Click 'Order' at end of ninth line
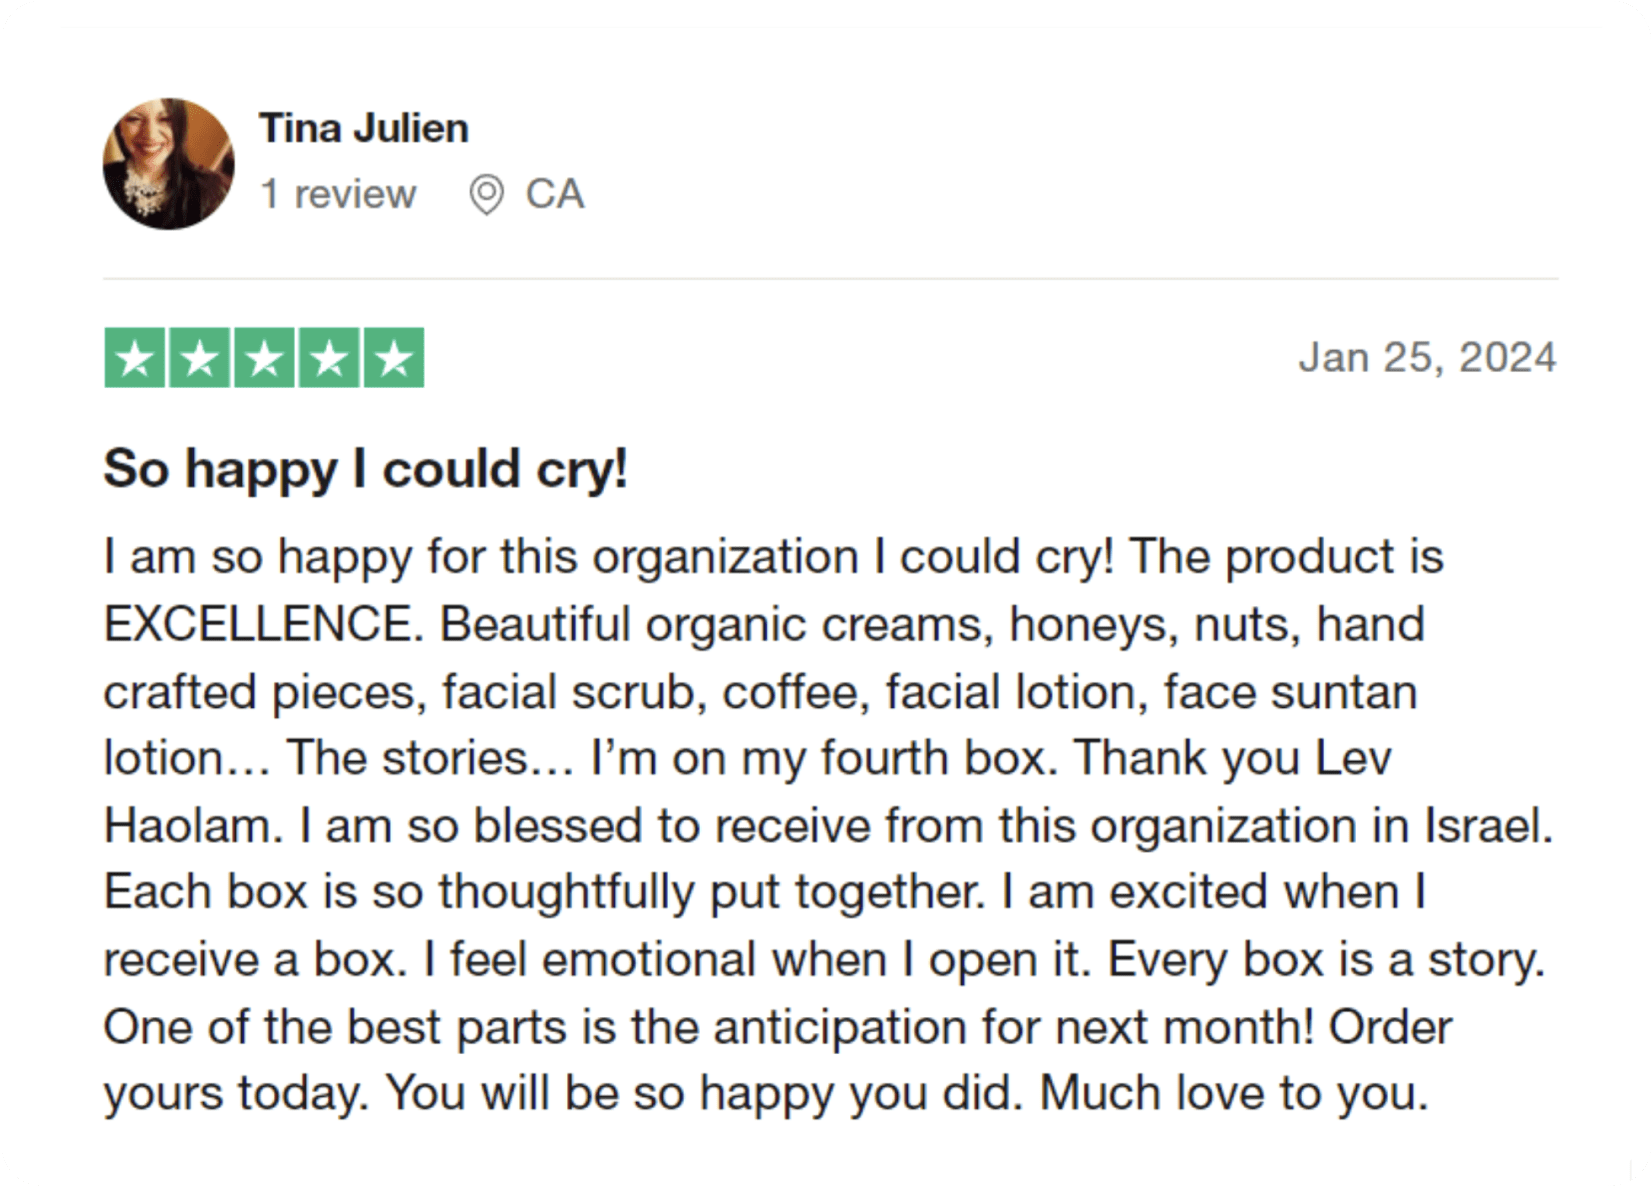 pos(1391,1027)
